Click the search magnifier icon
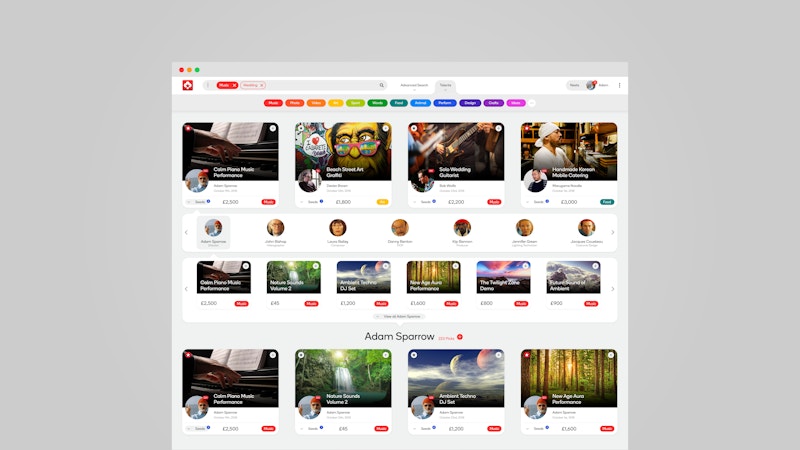 coord(381,85)
